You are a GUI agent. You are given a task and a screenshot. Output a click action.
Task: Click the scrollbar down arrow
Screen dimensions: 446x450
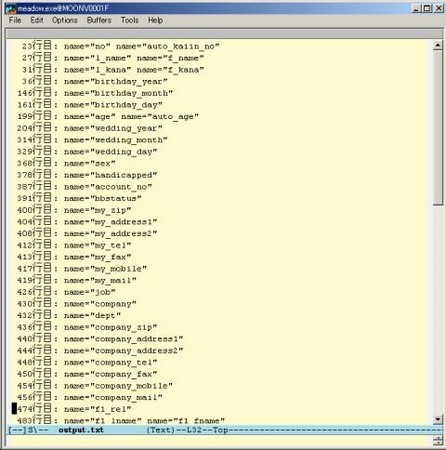tap(438, 419)
